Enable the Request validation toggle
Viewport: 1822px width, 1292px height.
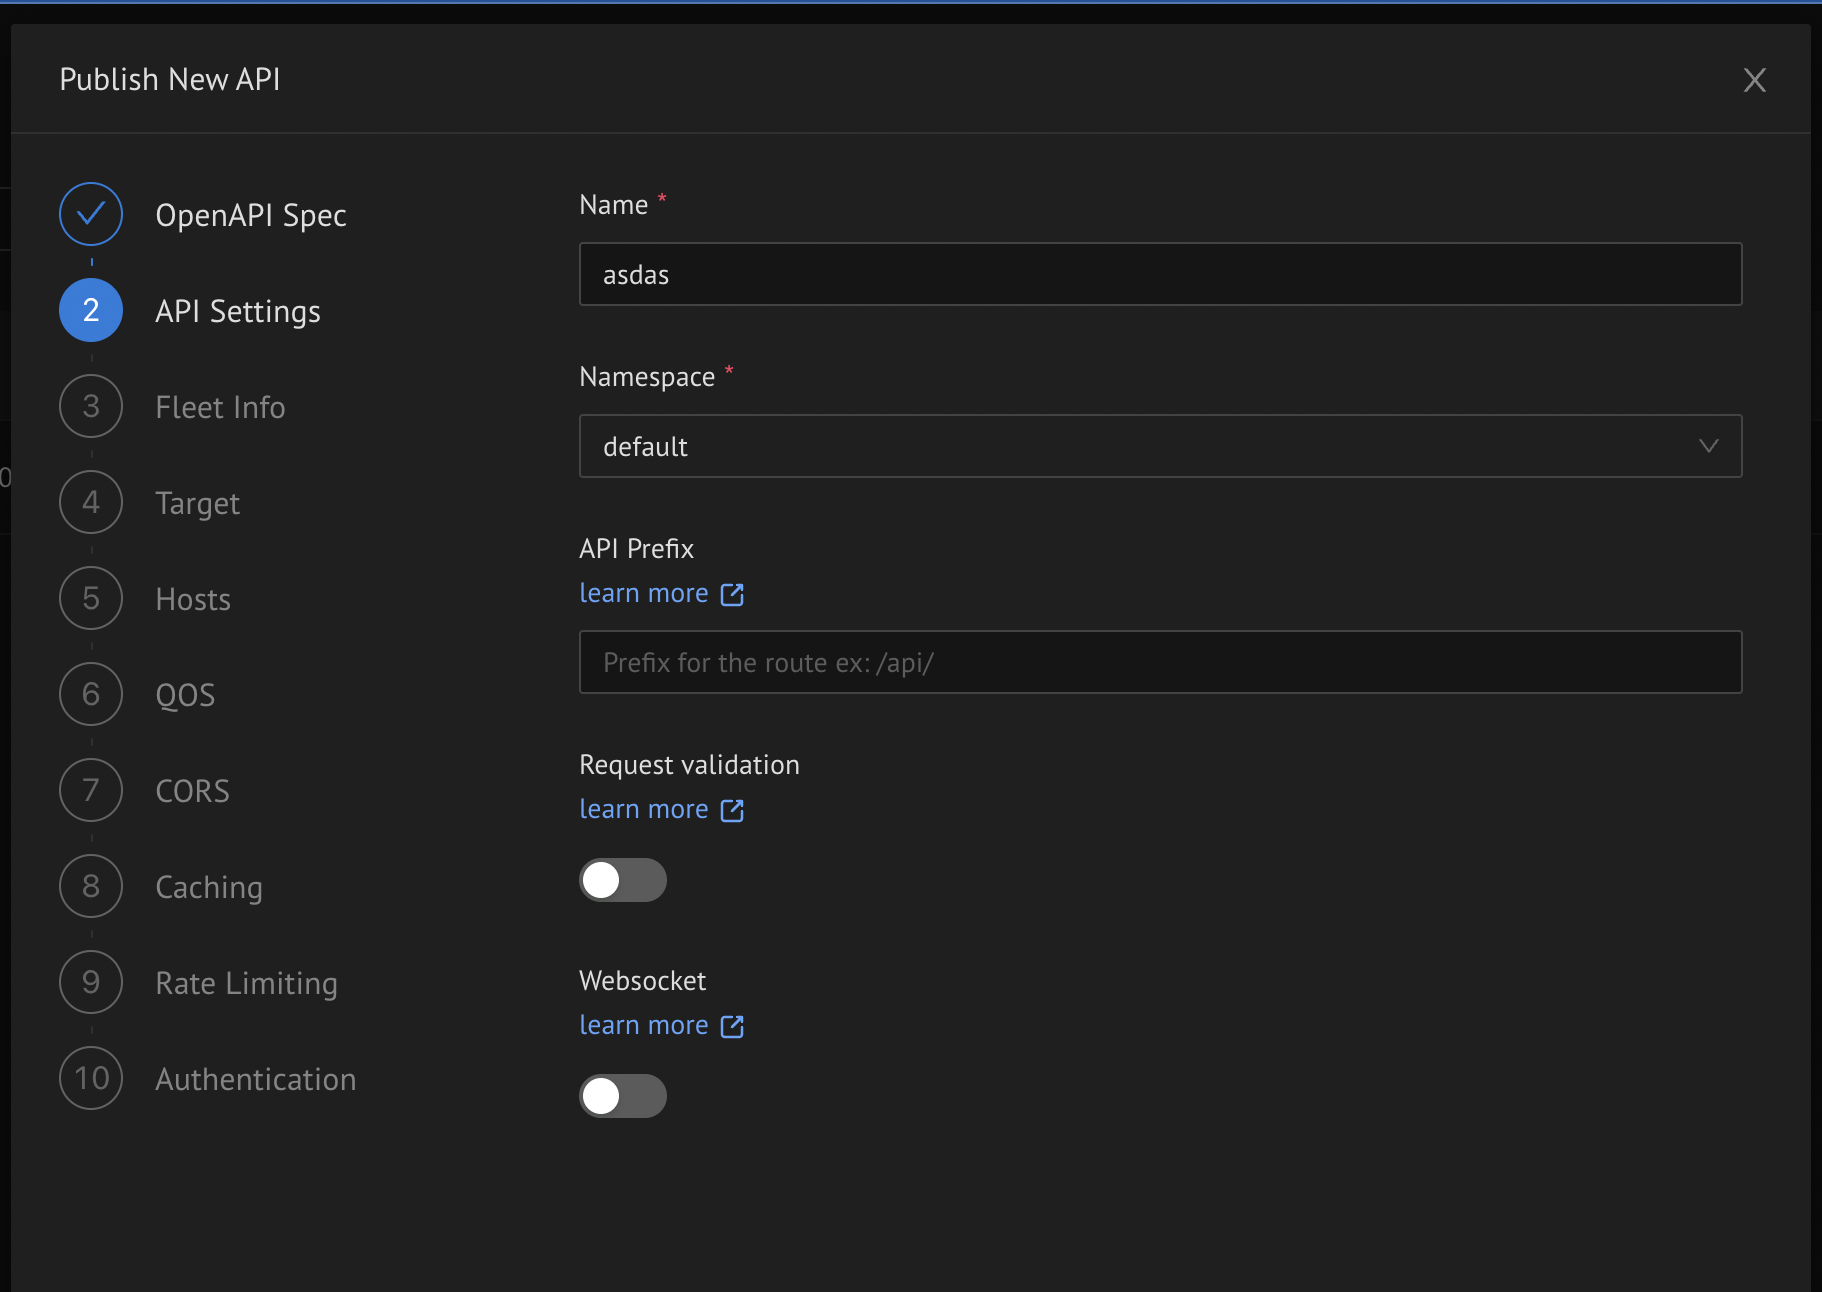click(622, 880)
